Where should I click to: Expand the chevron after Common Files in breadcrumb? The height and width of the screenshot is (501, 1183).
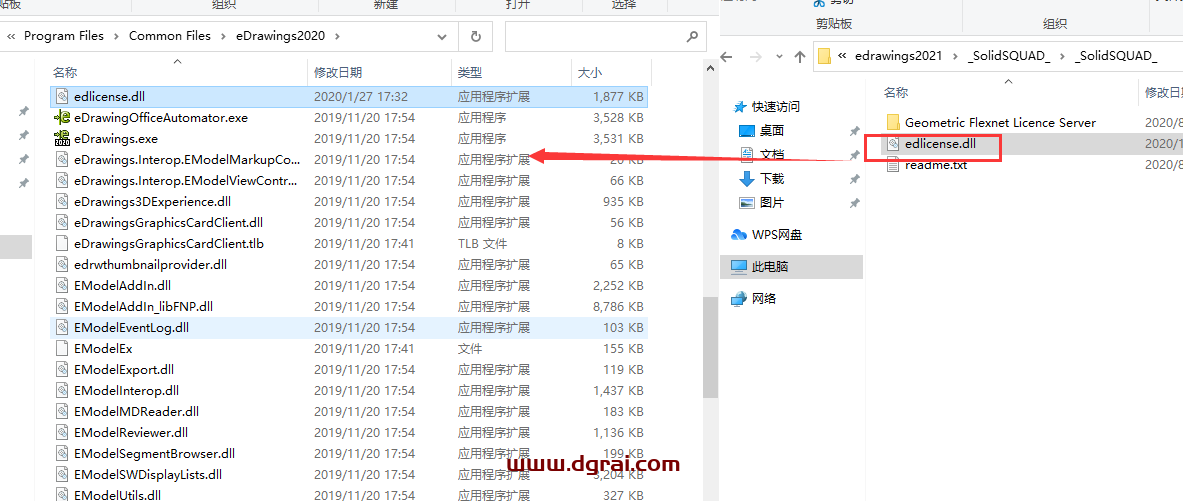tap(225, 35)
